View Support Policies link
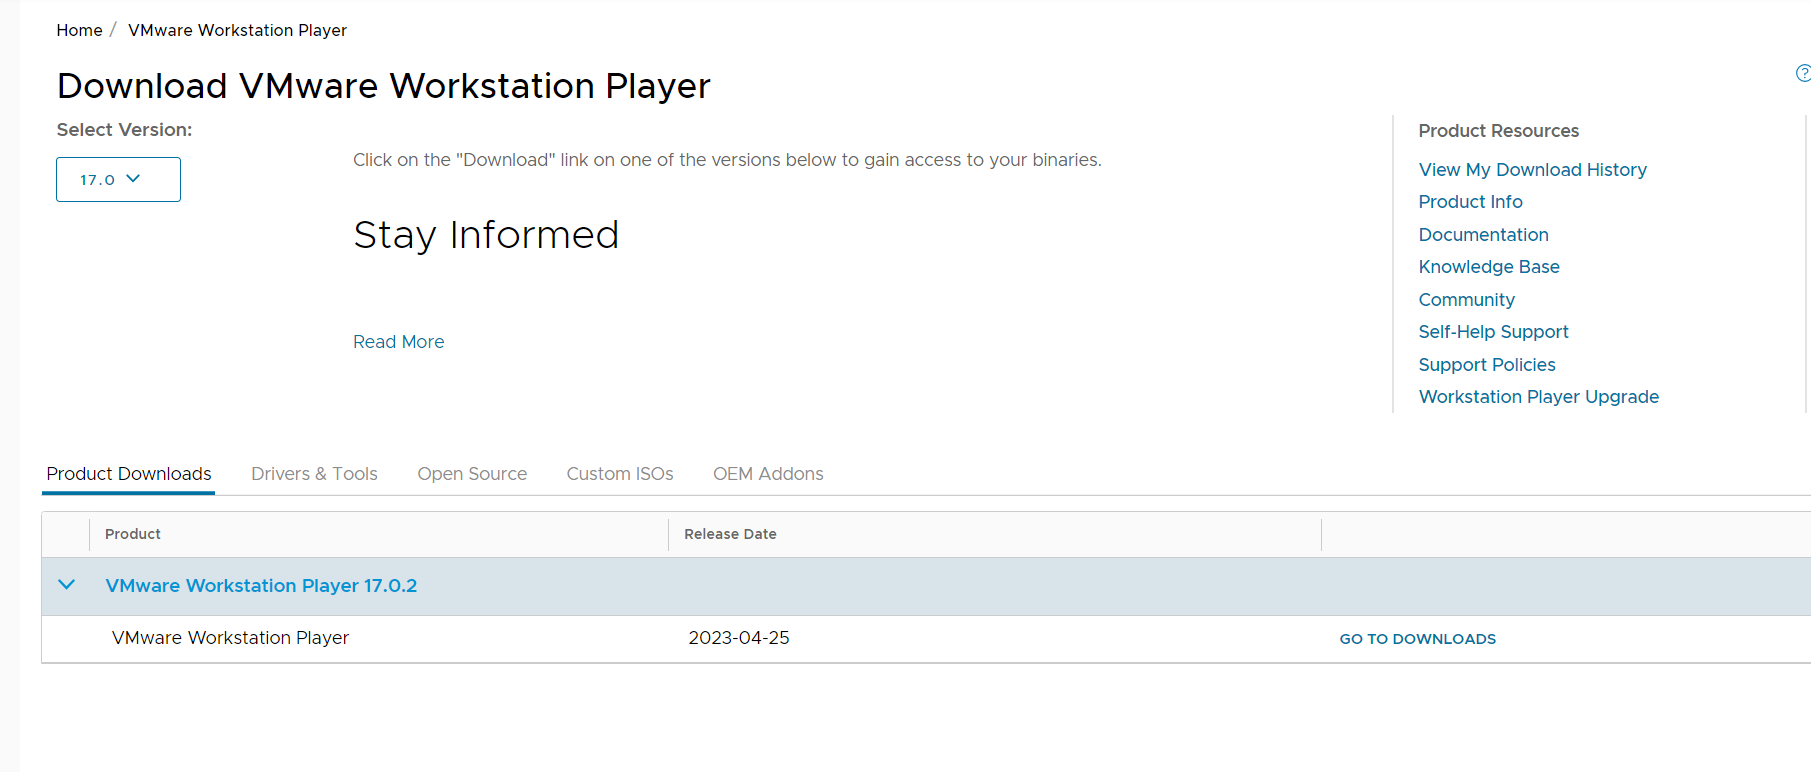 click(x=1487, y=365)
